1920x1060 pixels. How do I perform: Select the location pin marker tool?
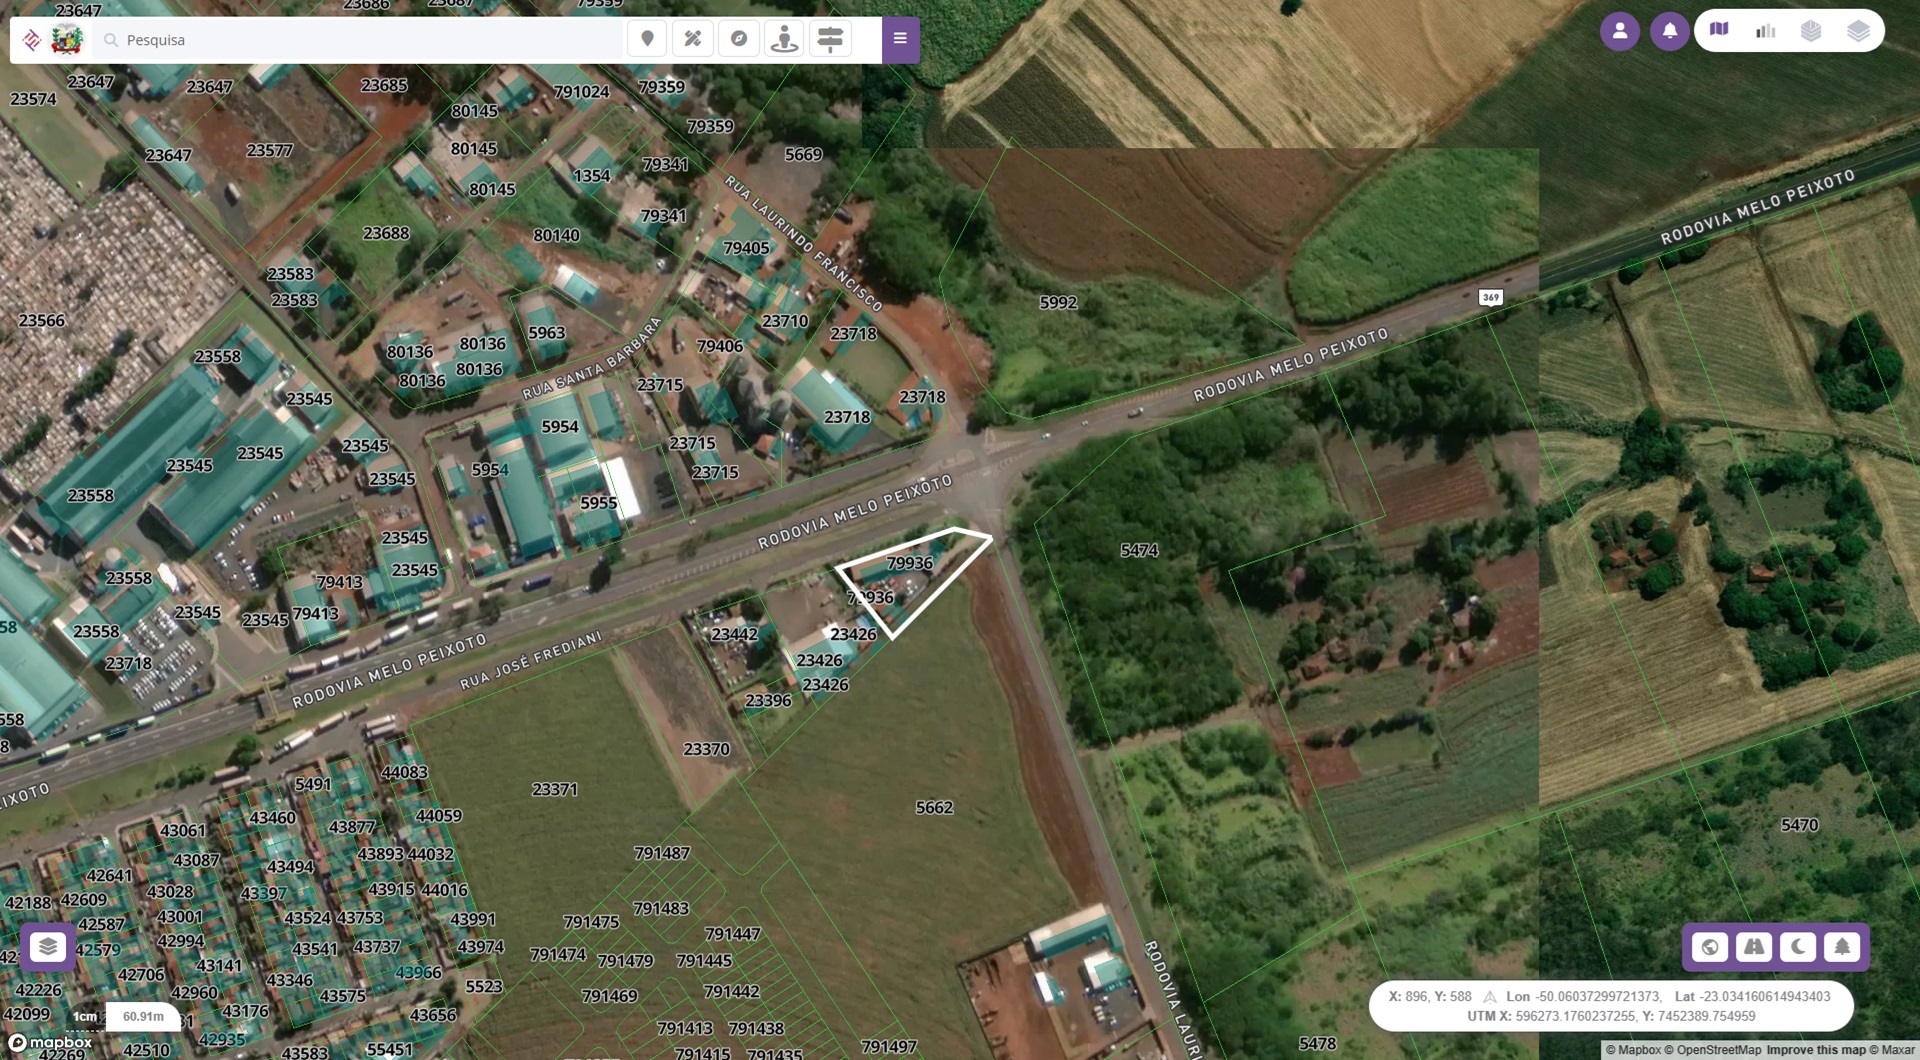pos(647,40)
